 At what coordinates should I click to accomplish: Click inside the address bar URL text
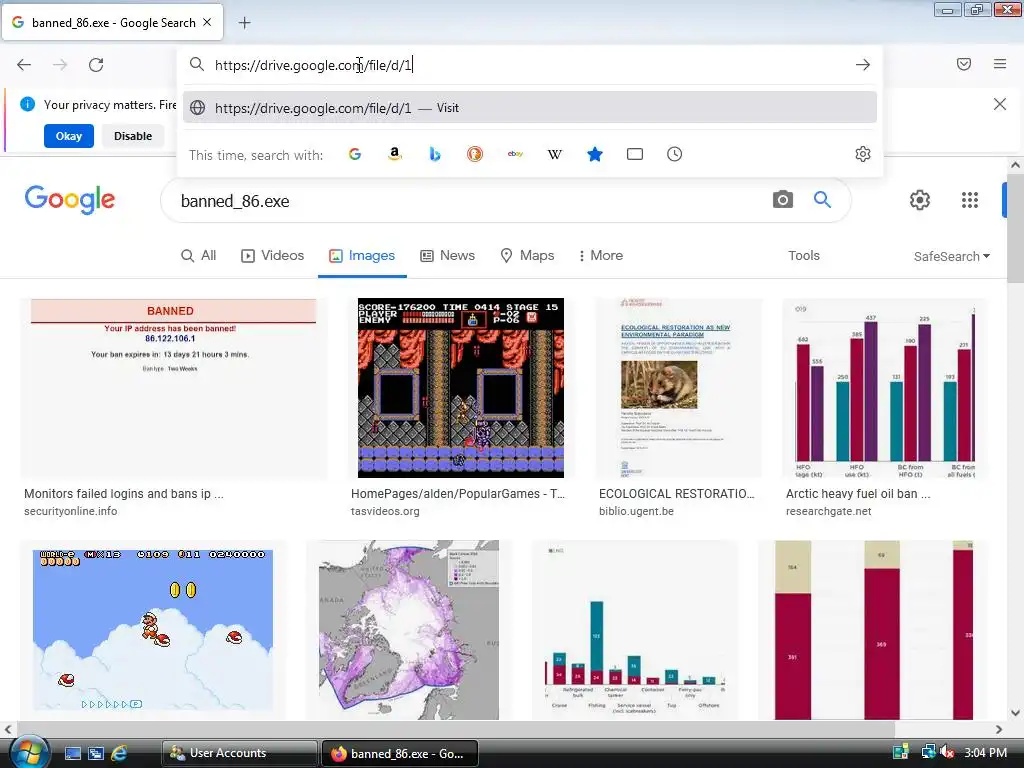pos(313,65)
